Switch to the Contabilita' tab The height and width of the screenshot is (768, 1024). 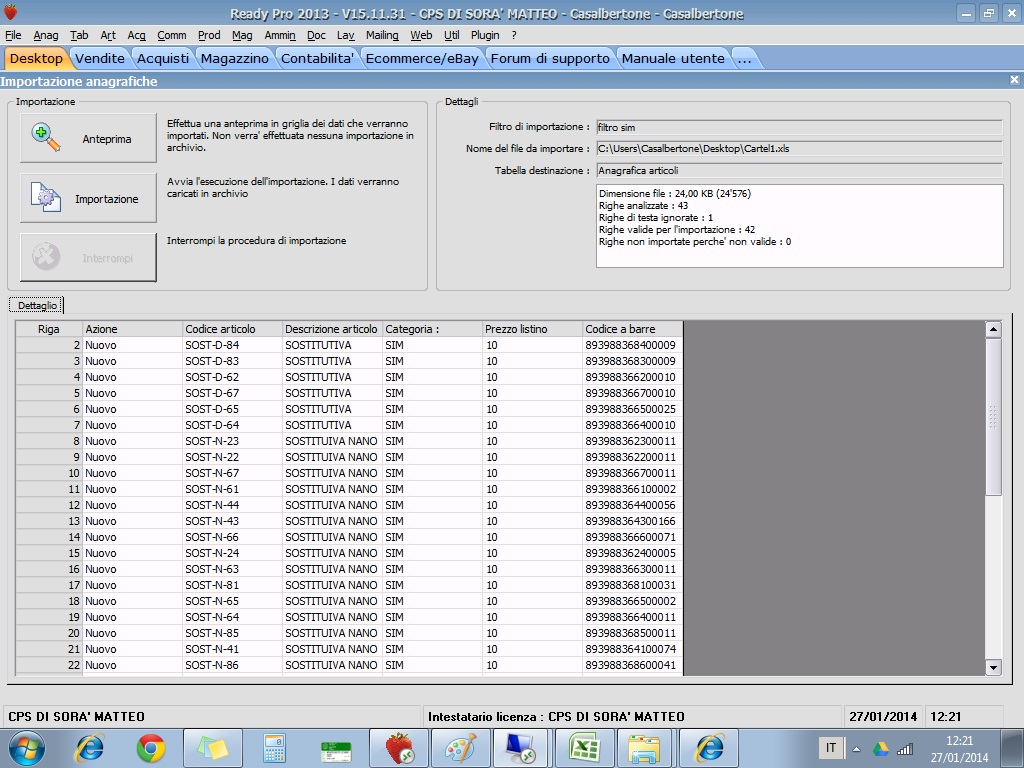click(x=317, y=58)
